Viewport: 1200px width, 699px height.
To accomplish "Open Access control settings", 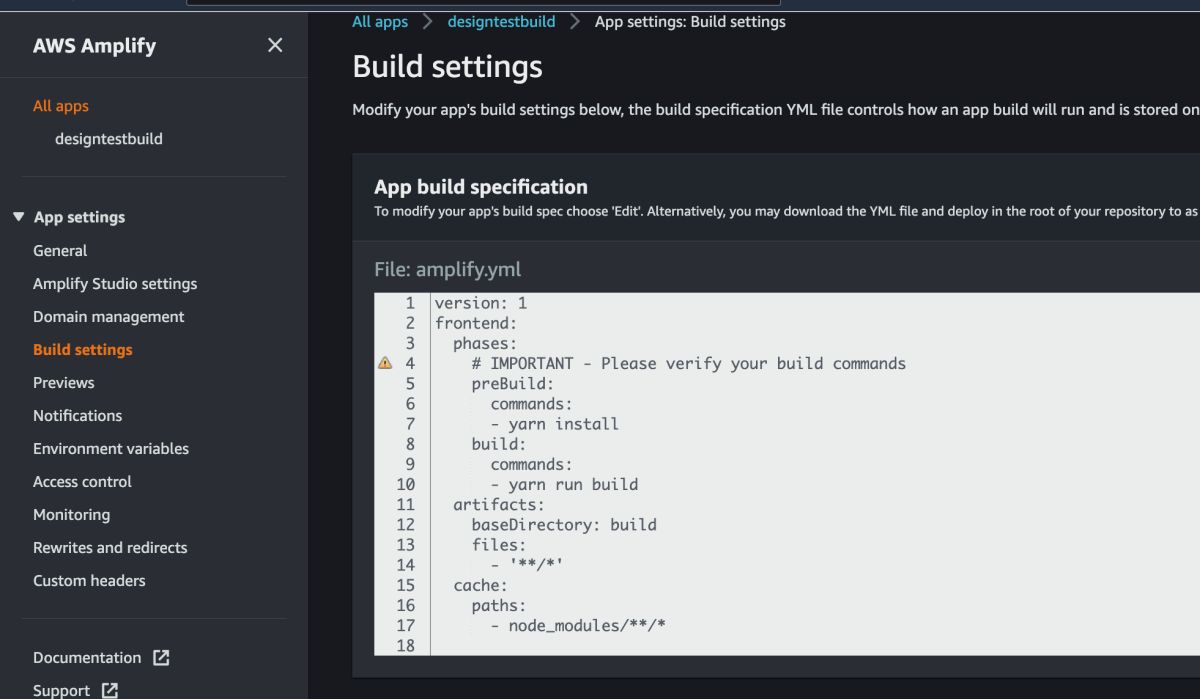I will pyautogui.click(x=83, y=482).
